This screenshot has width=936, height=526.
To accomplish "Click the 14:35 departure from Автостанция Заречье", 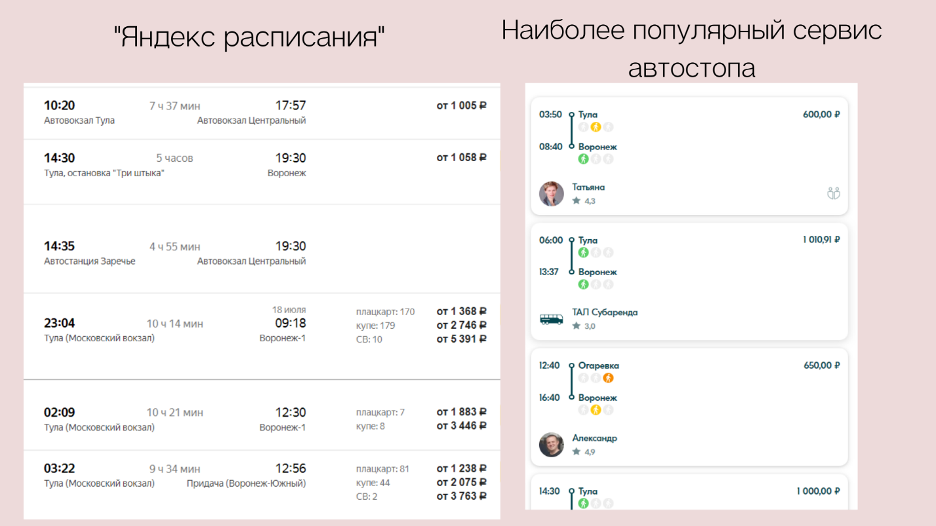I will [59, 246].
